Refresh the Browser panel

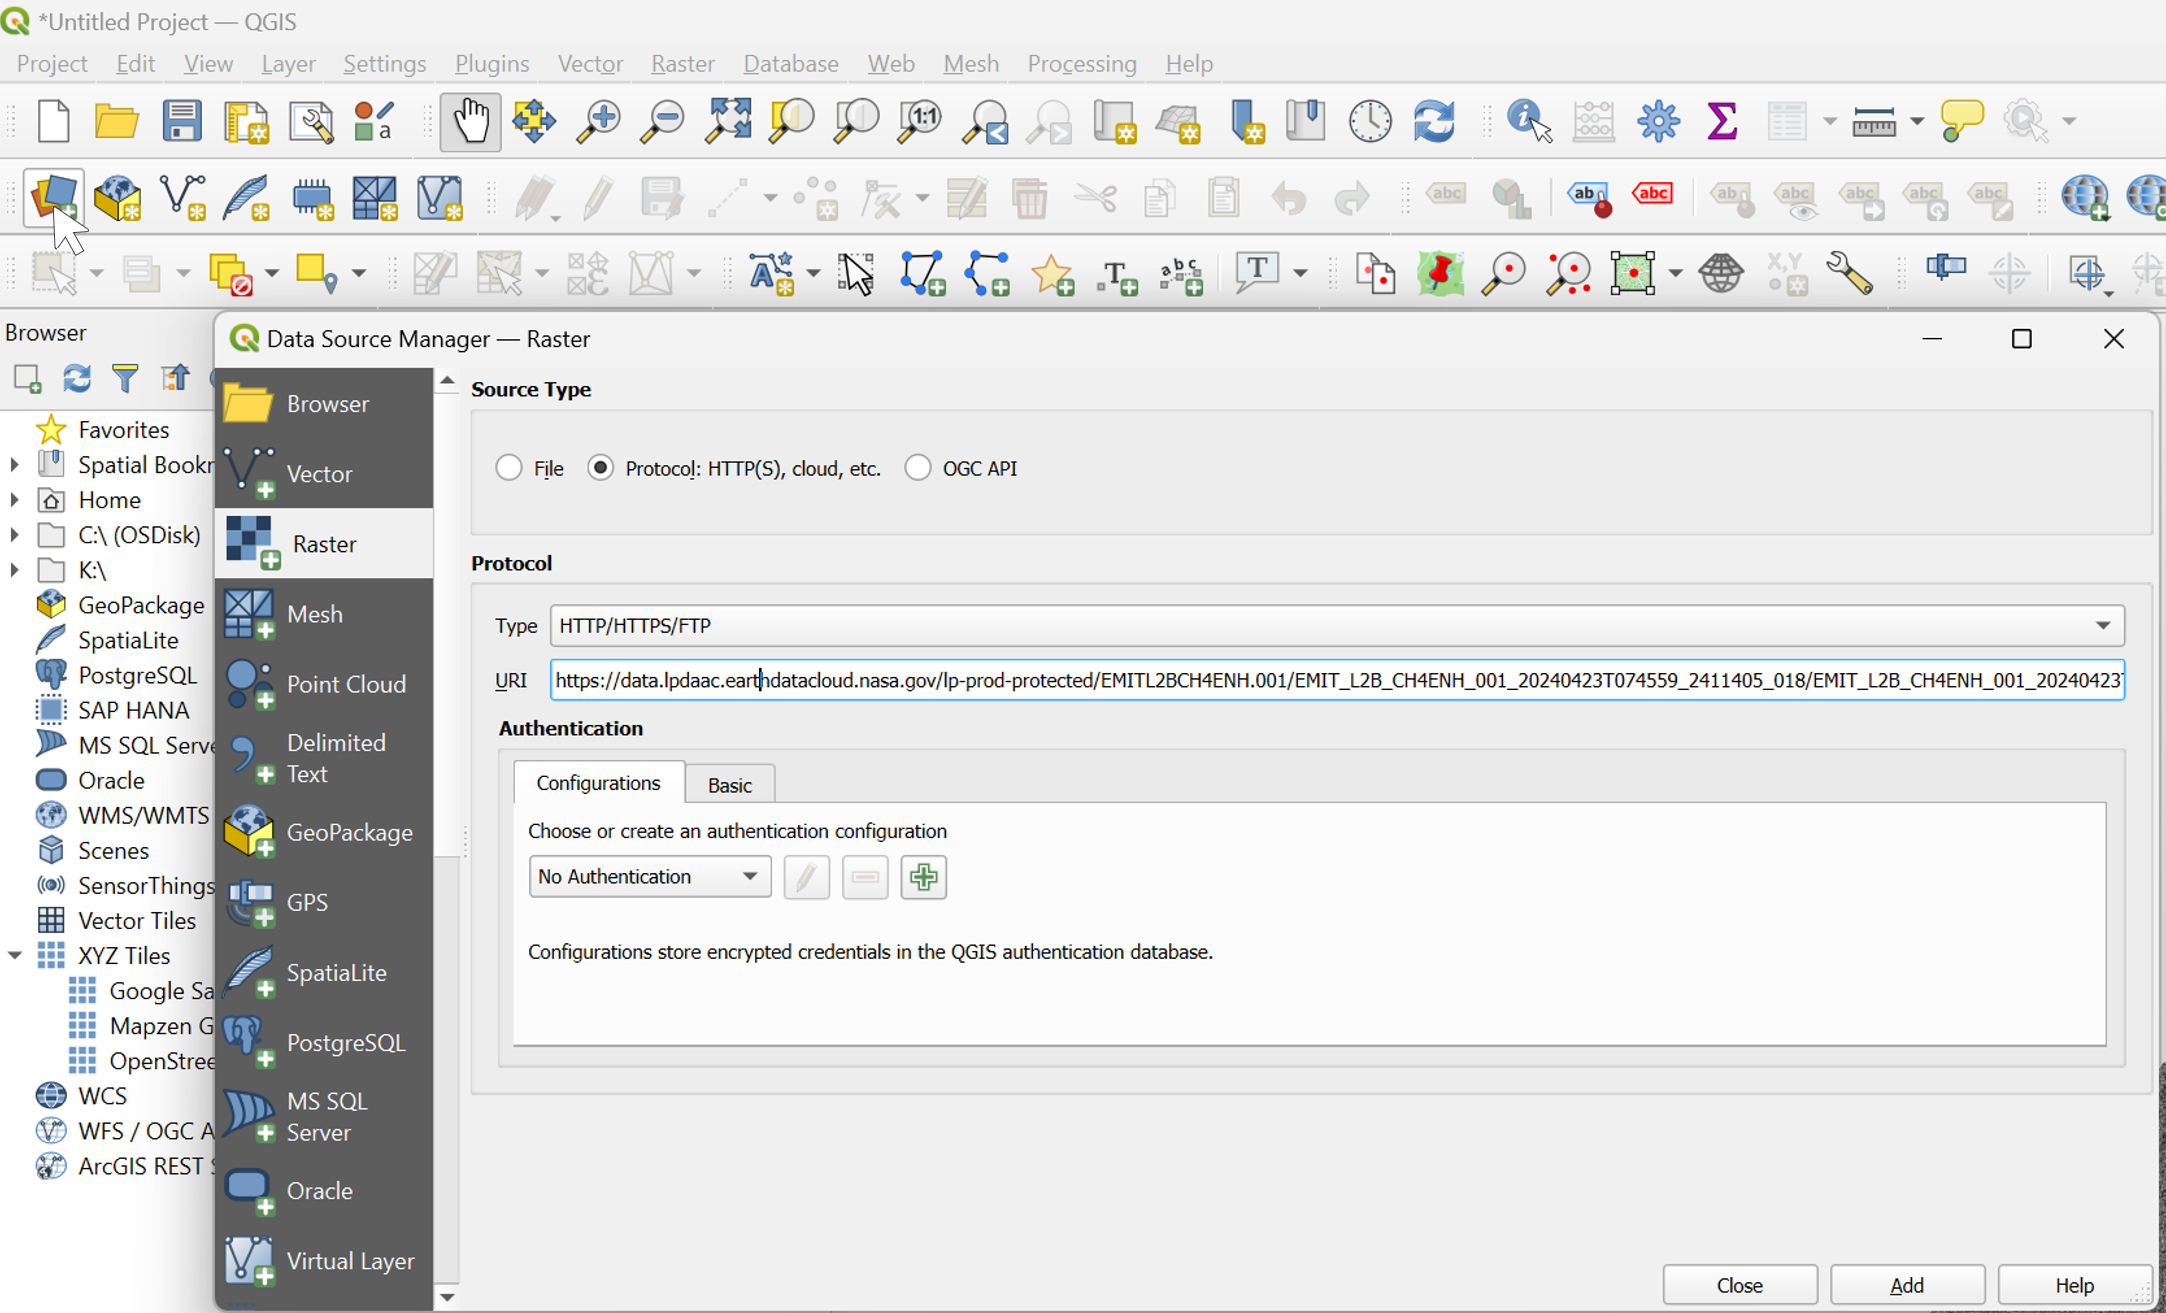click(76, 378)
